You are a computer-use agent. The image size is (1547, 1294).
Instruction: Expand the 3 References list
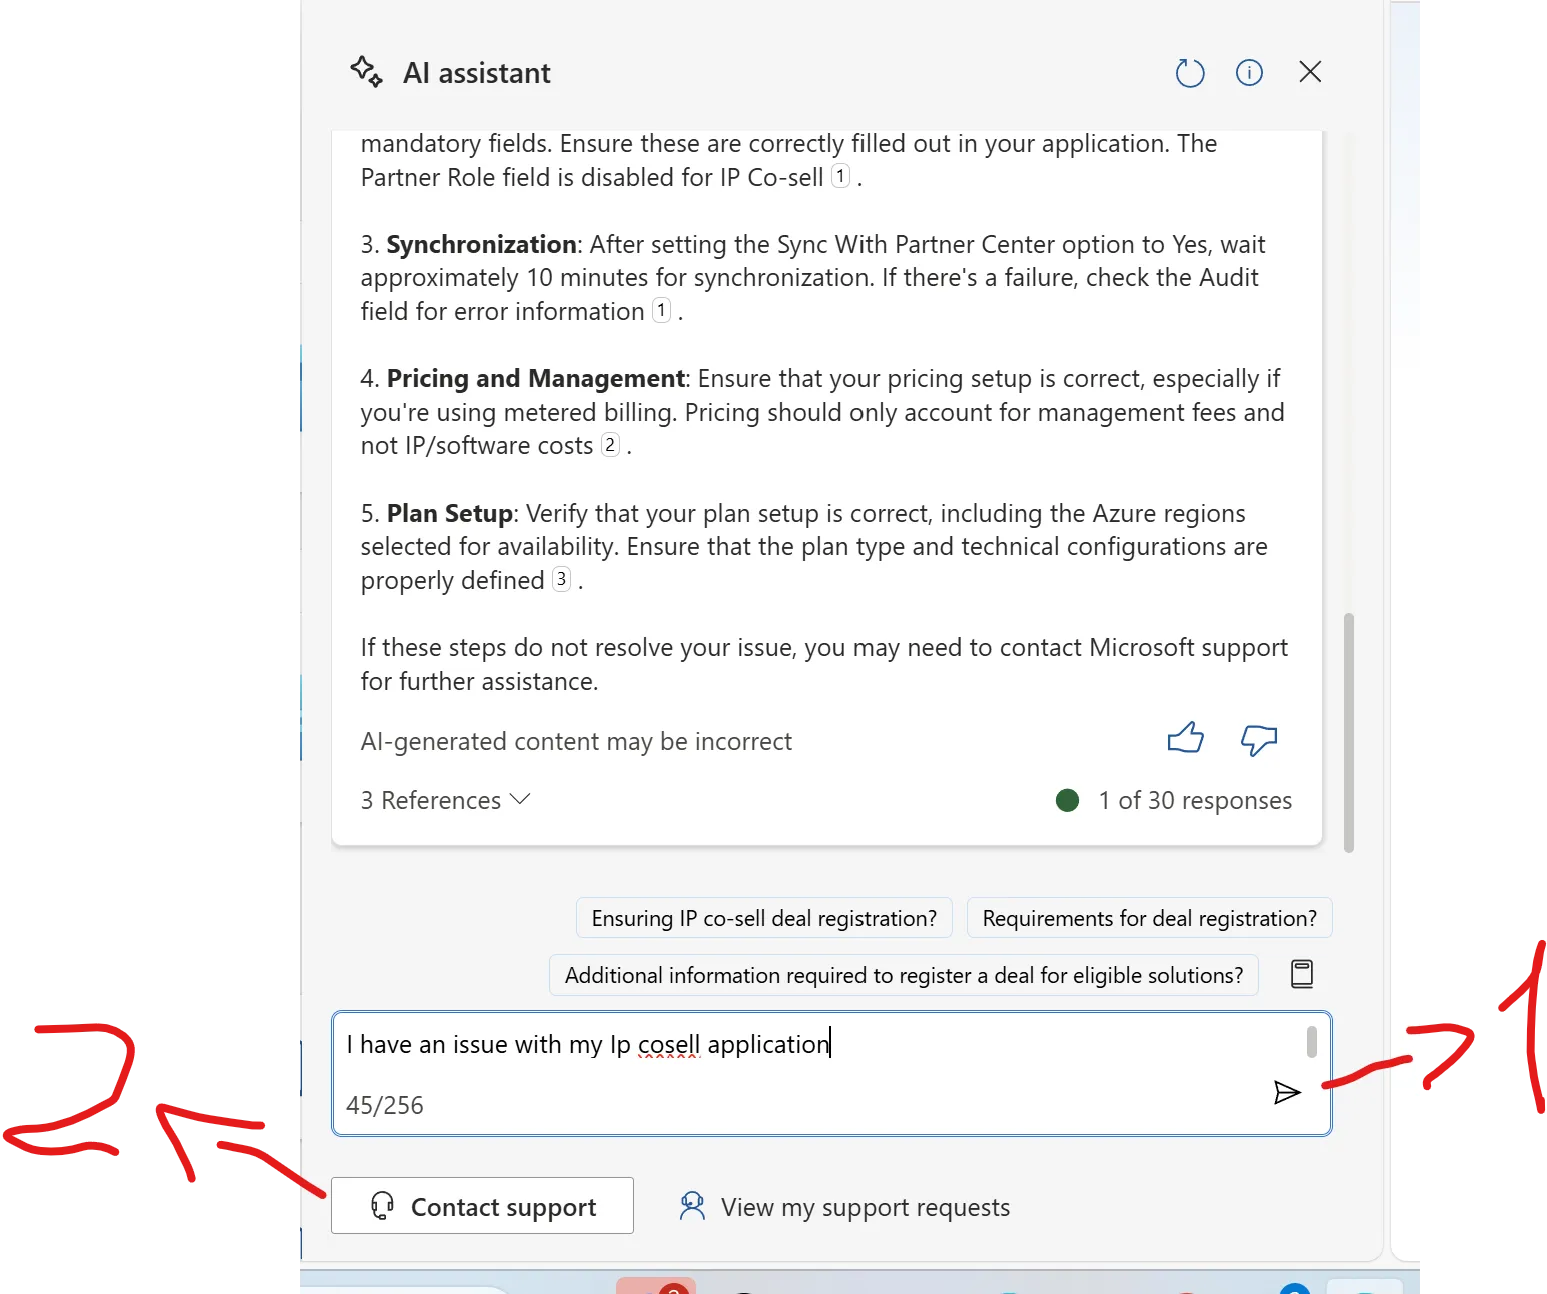coord(445,800)
